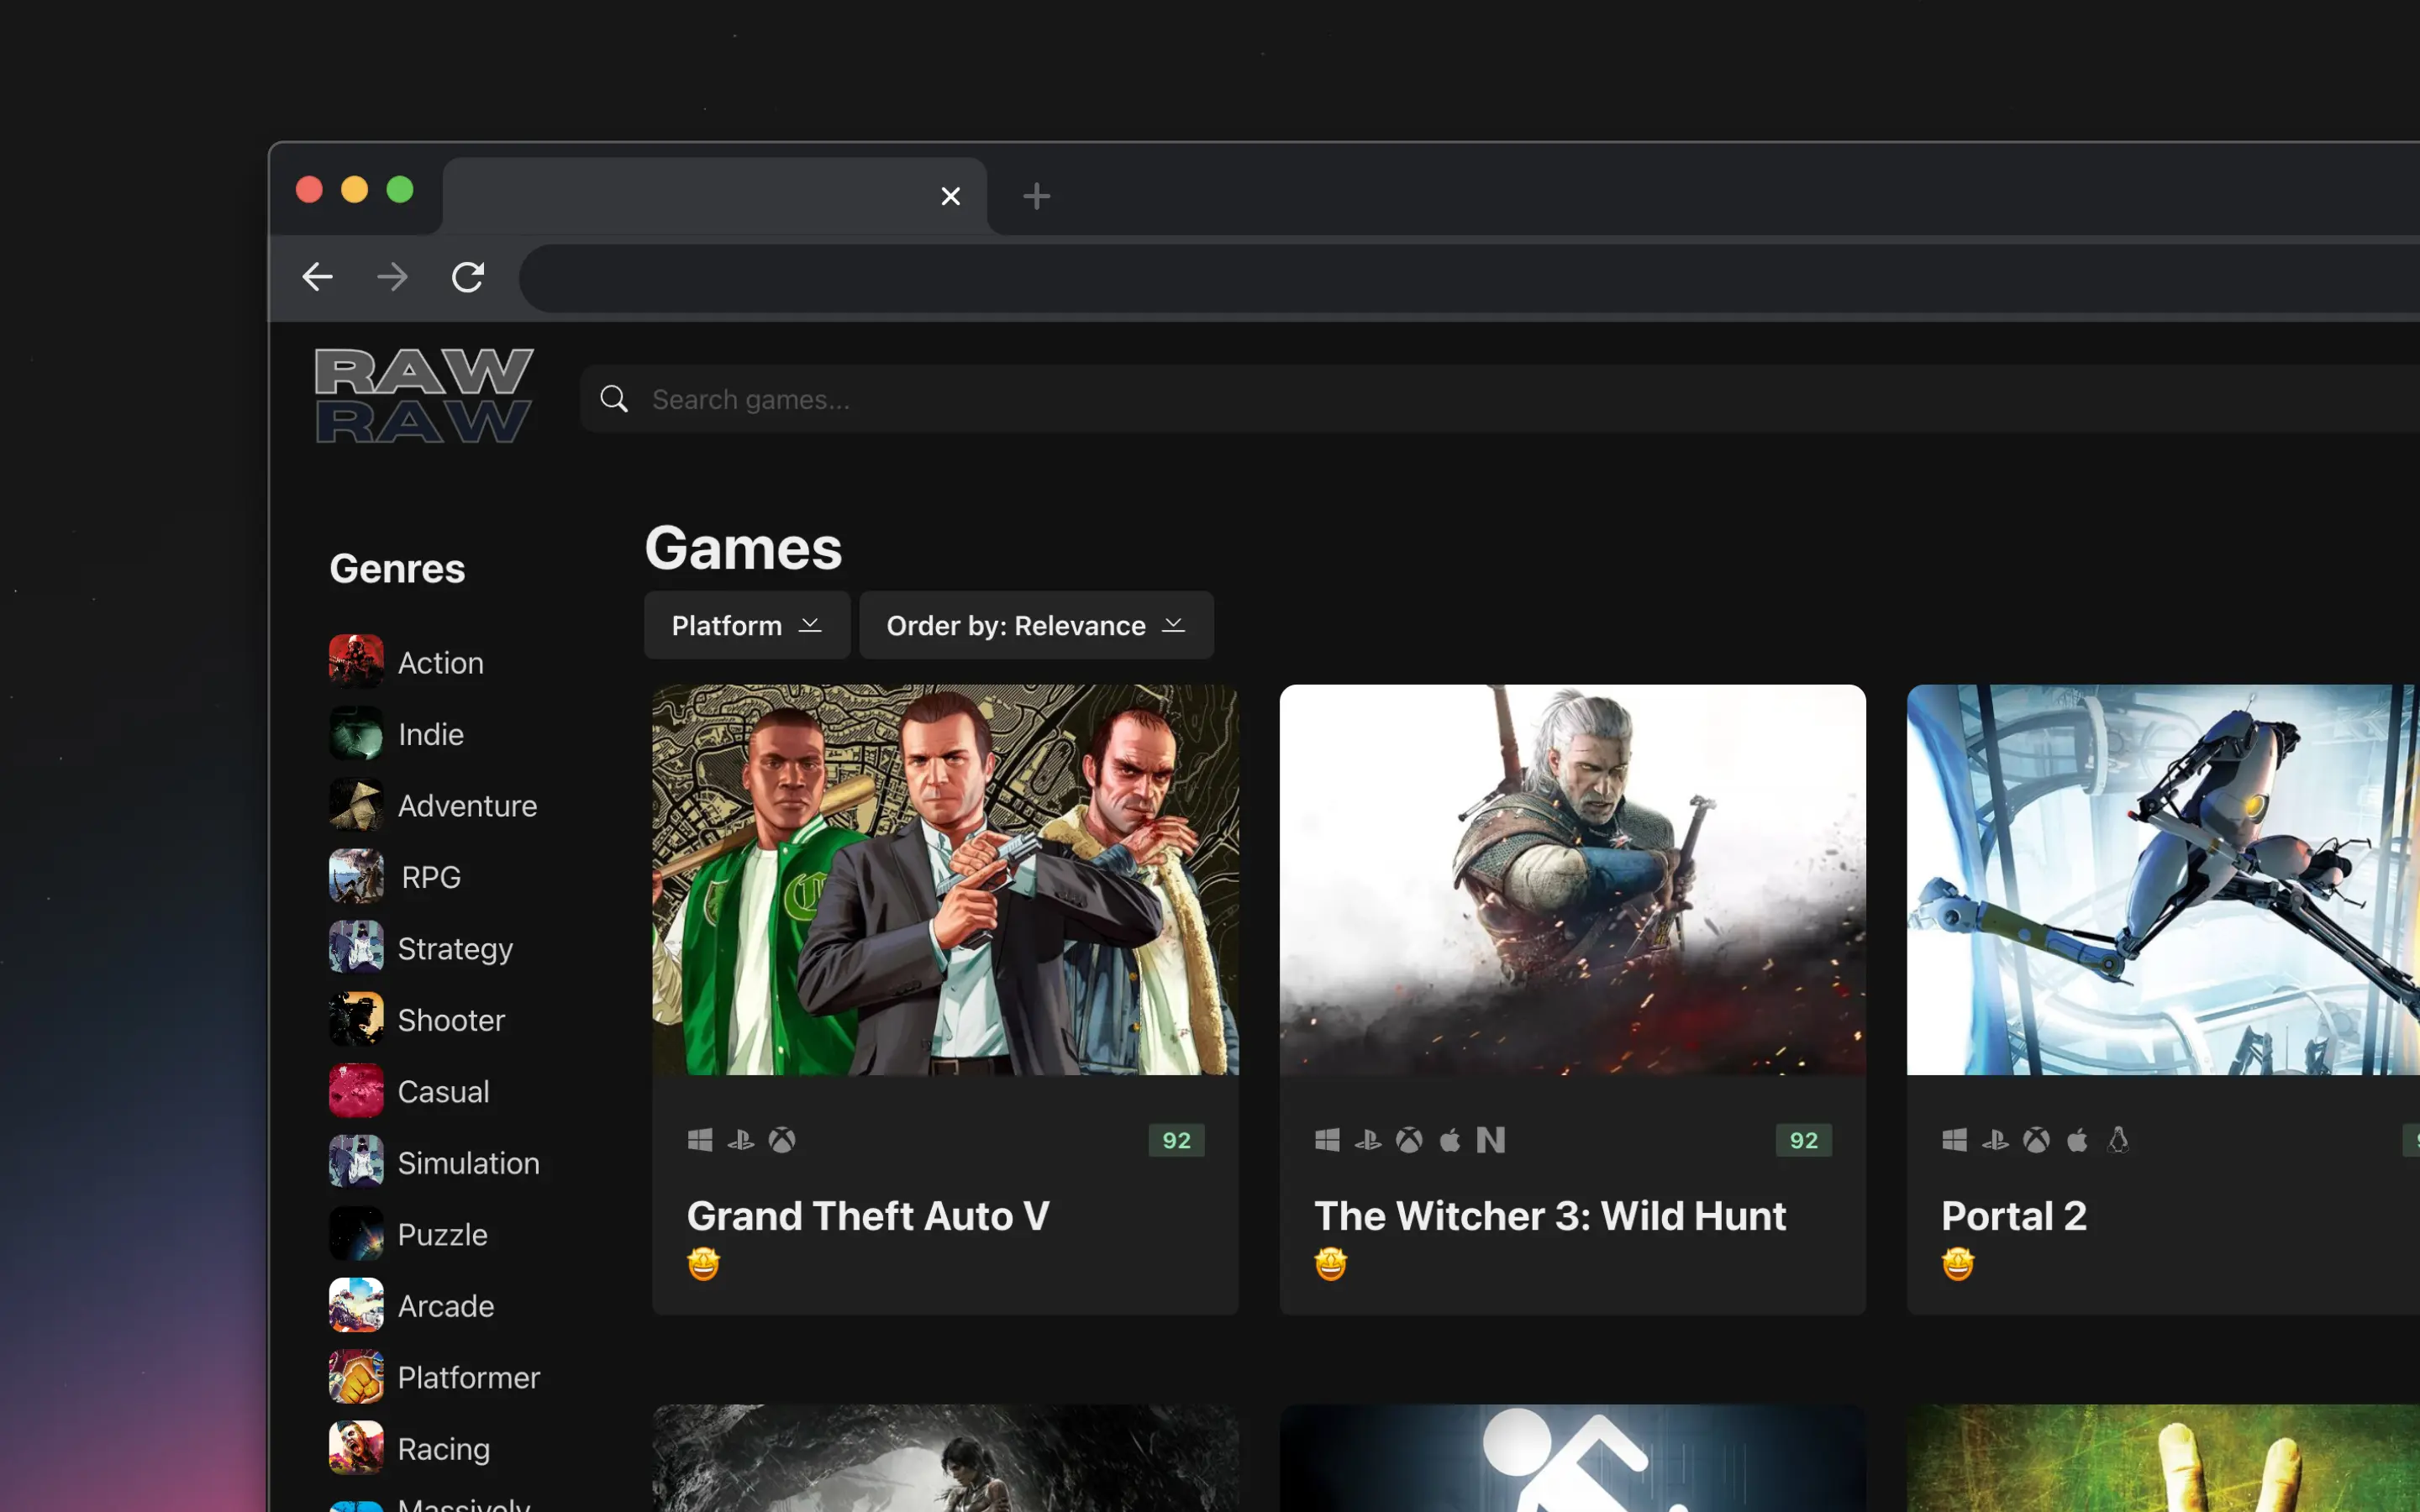Select the Nintendo icon on The Witcher 3 card

pyautogui.click(x=1492, y=1139)
